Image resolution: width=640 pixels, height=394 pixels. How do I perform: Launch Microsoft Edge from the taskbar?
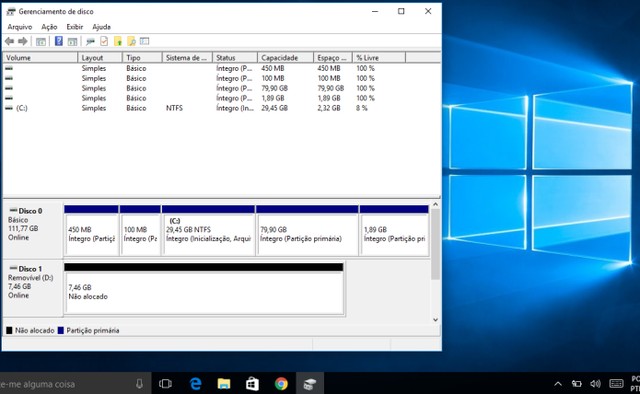196,384
